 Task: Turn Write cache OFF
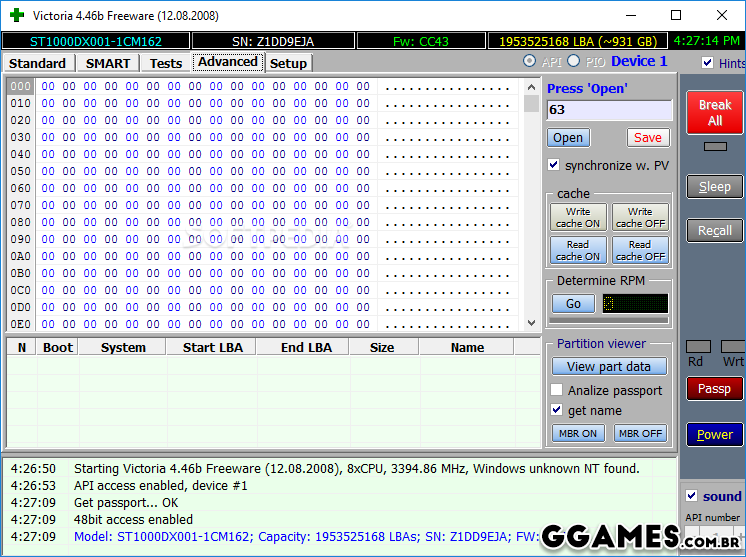[640, 218]
